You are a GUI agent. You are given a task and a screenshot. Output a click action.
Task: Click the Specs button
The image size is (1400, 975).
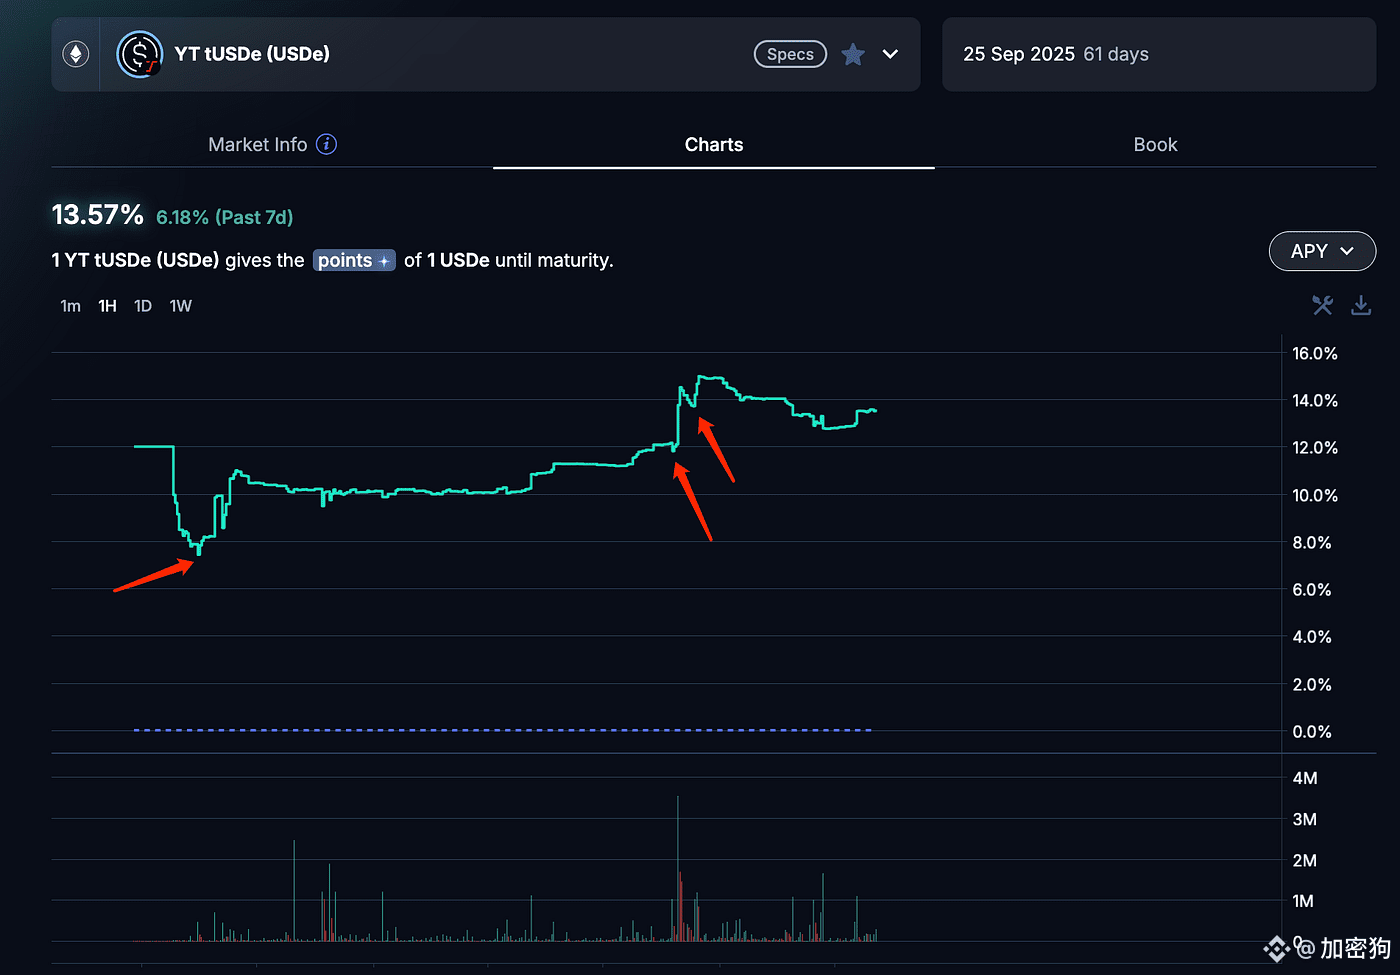[x=790, y=54]
